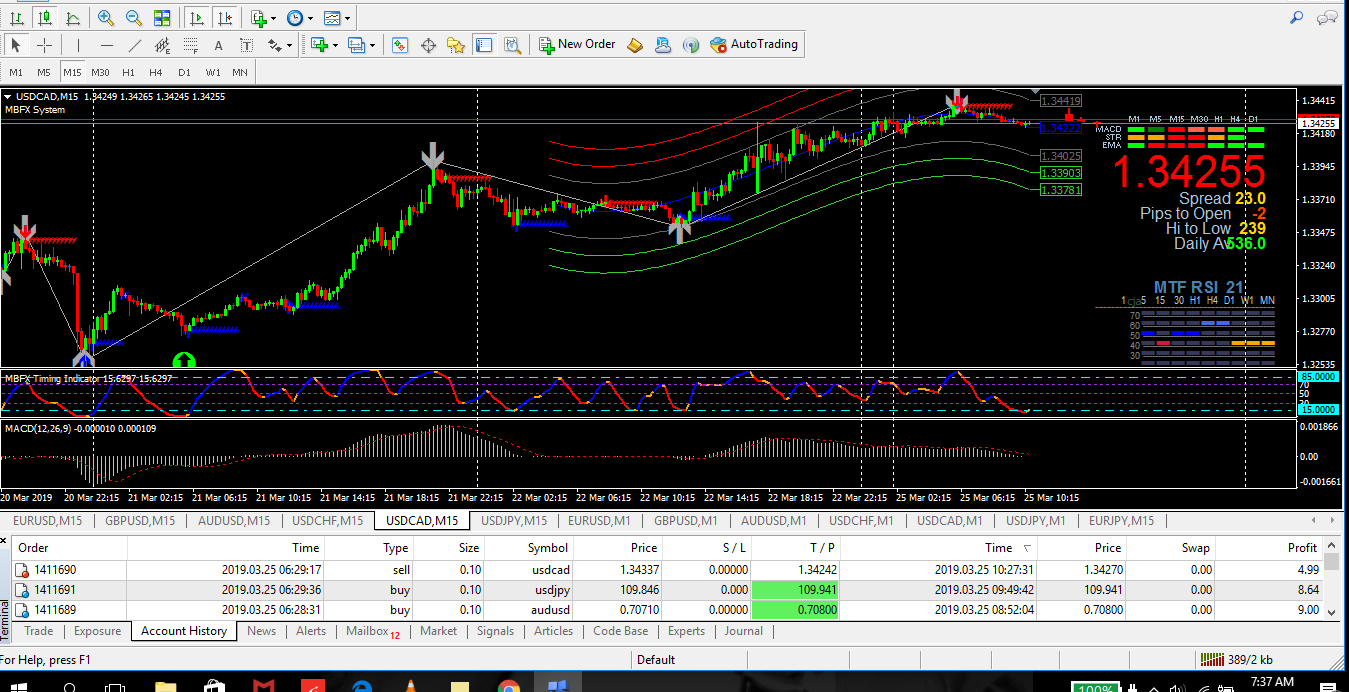Switch timeframe to M1
Screen dimensions: 1349x692
[x=16, y=72]
